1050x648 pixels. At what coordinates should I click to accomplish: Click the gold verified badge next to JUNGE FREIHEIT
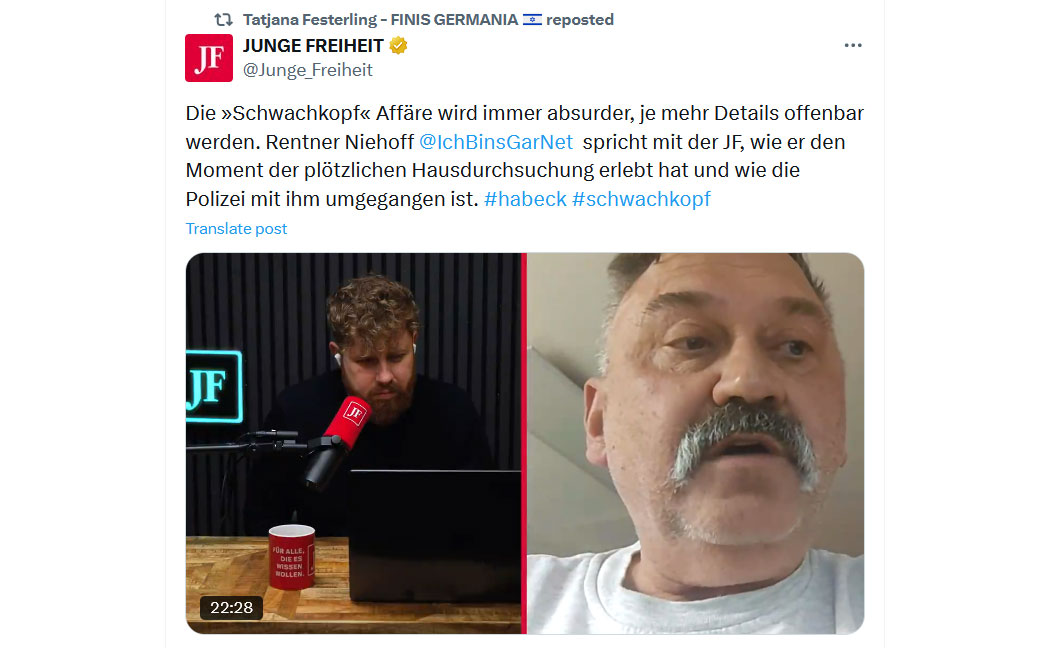click(398, 46)
